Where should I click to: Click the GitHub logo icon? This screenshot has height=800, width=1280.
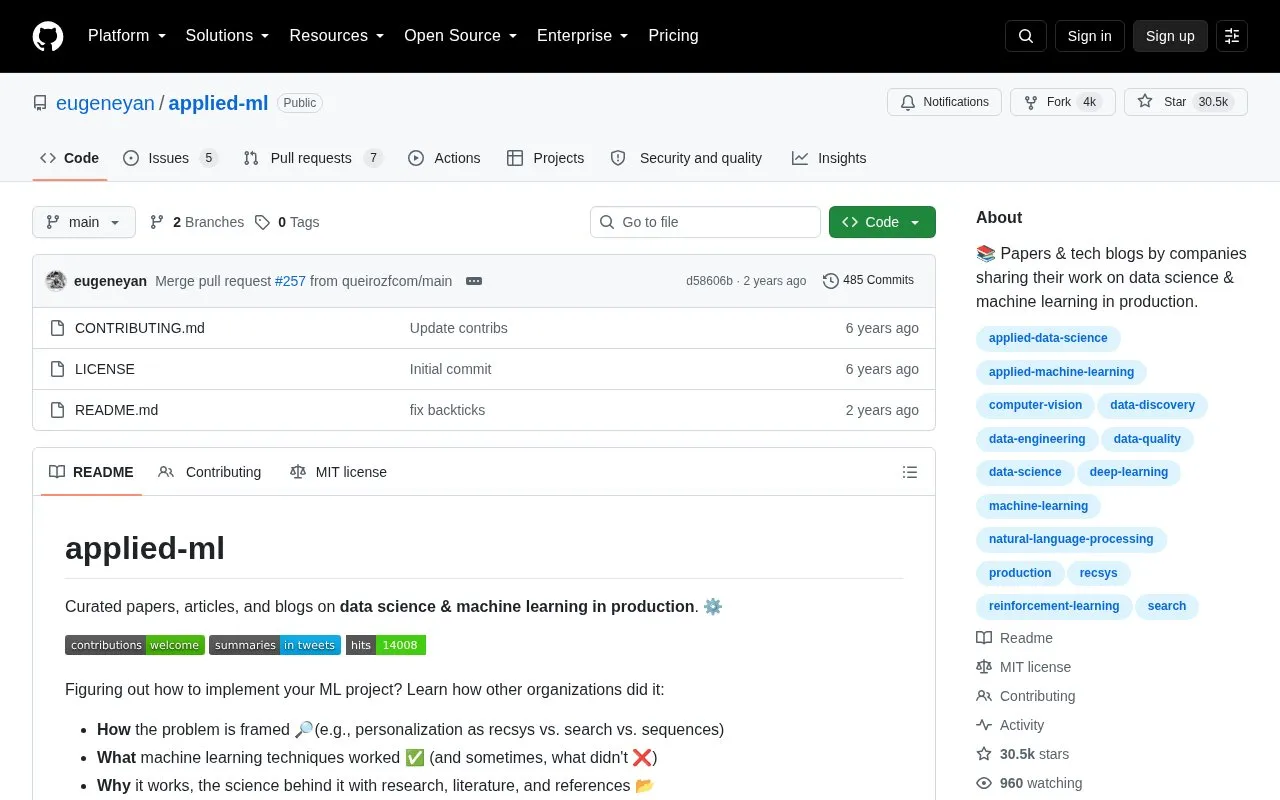tap(48, 36)
